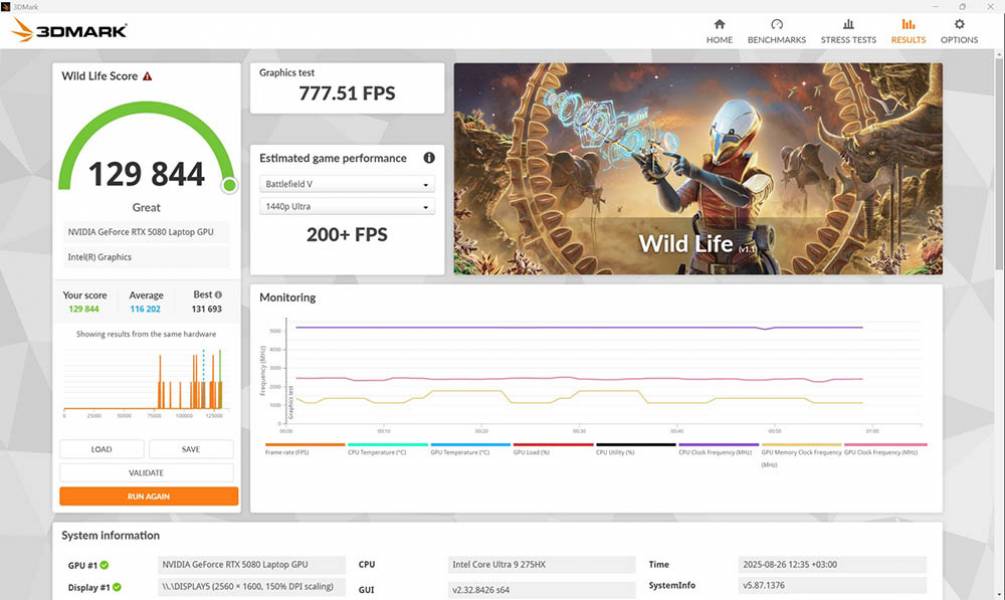Viewport: 1005px width, 600px height.
Task: Expand the 1440p Ultra resolution dropdown
Action: click(x=347, y=207)
